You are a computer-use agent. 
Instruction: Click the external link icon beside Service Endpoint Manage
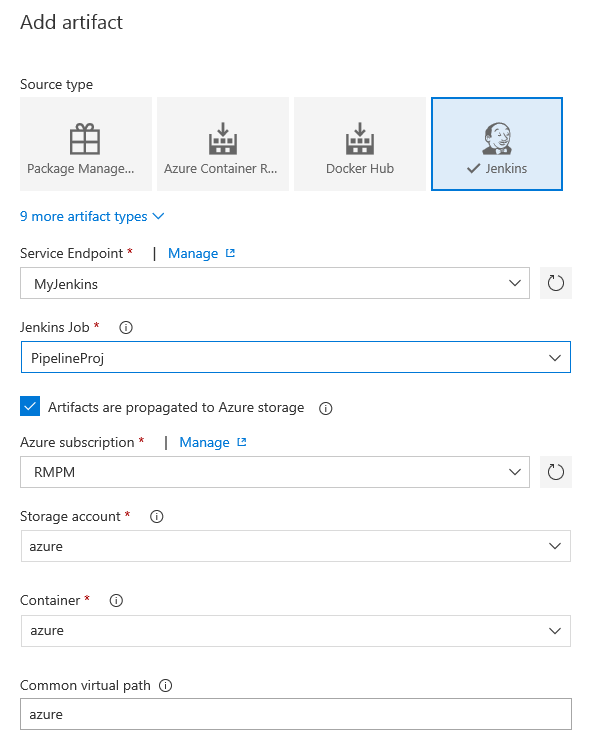pos(230,253)
